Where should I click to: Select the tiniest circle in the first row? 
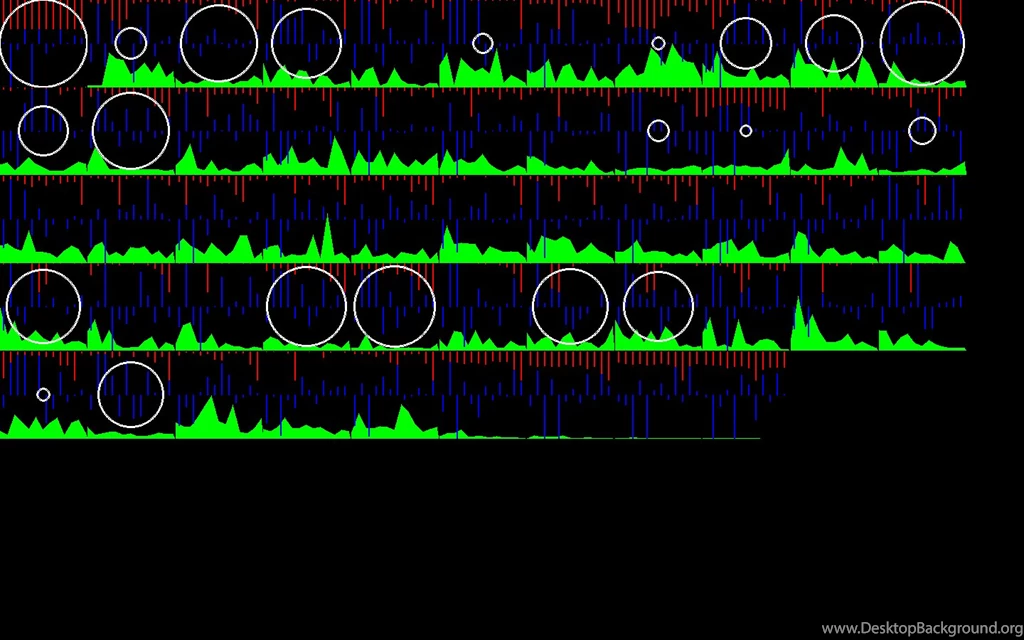pyautogui.click(x=658, y=43)
